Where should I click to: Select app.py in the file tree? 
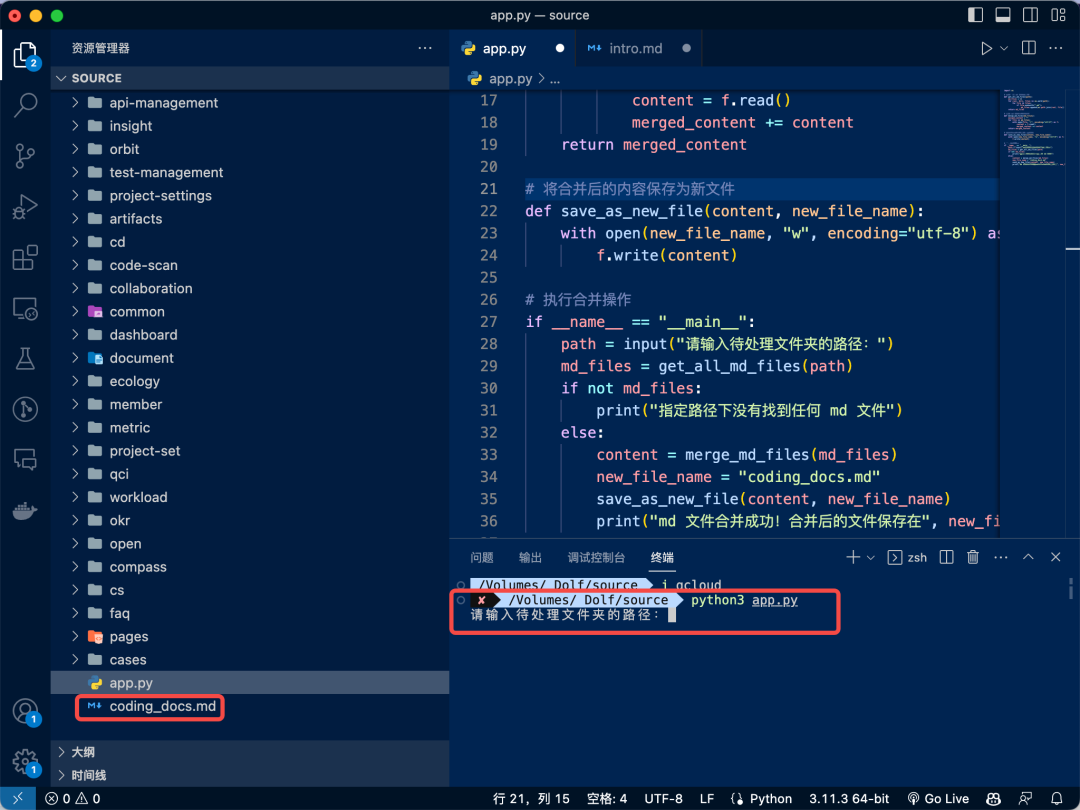[x=250, y=683]
